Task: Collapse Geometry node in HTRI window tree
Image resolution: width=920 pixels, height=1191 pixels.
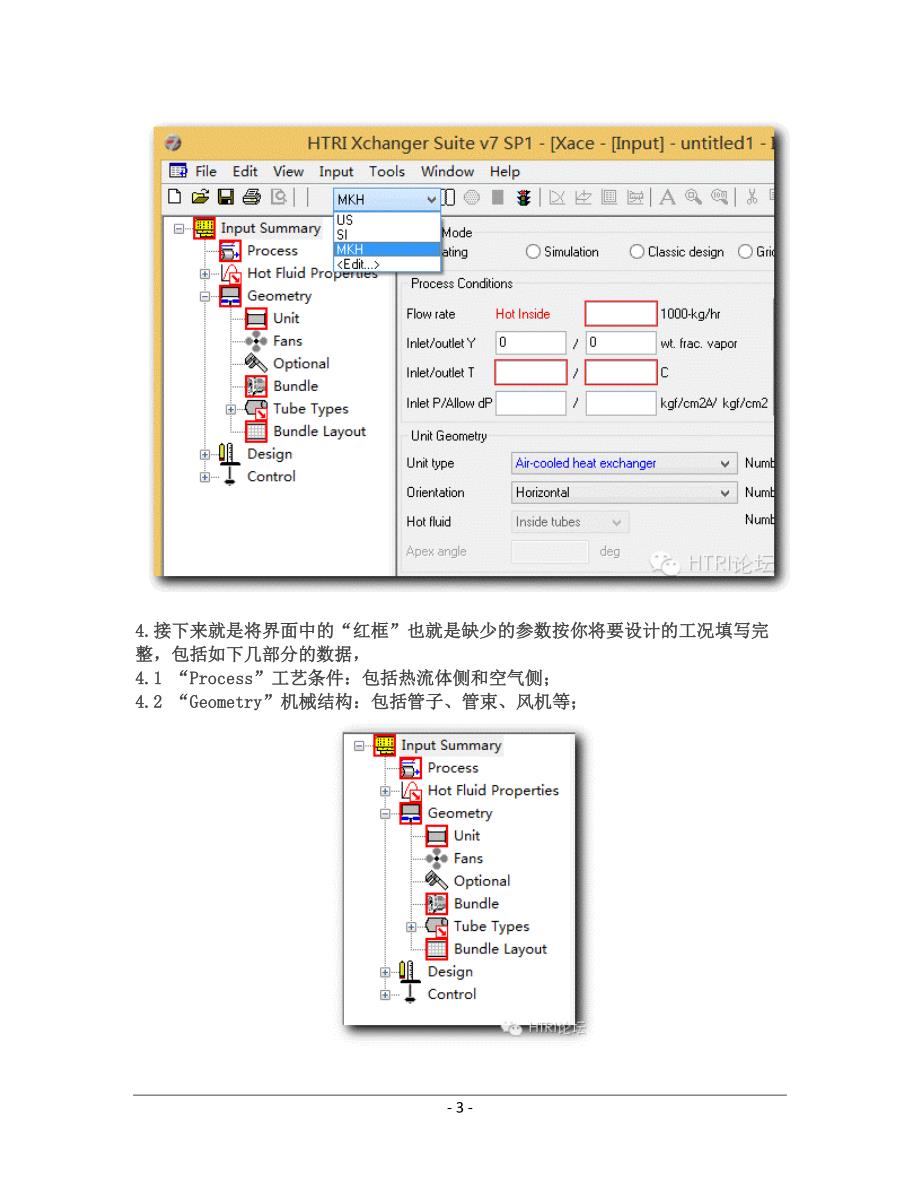Action: coord(204,297)
